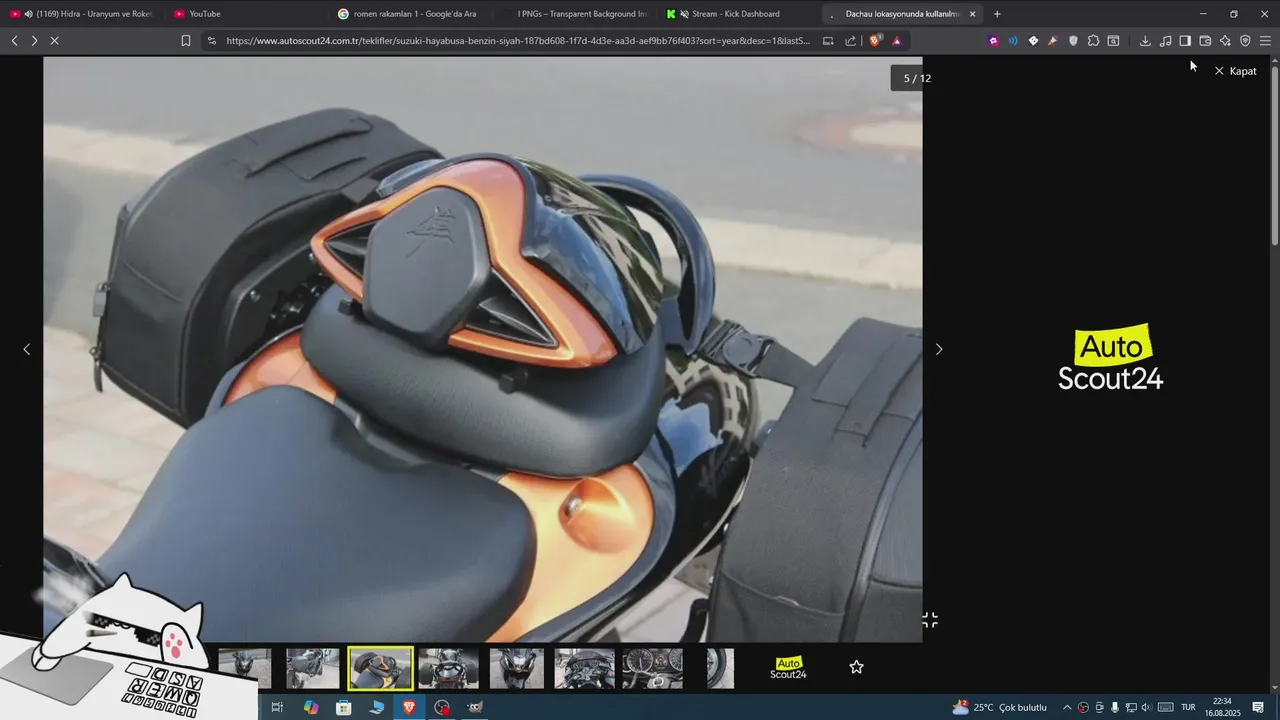This screenshot has width=1280, height=720.
Task: Click the blue sound-wave extension icon
Action: [1013, 41]
